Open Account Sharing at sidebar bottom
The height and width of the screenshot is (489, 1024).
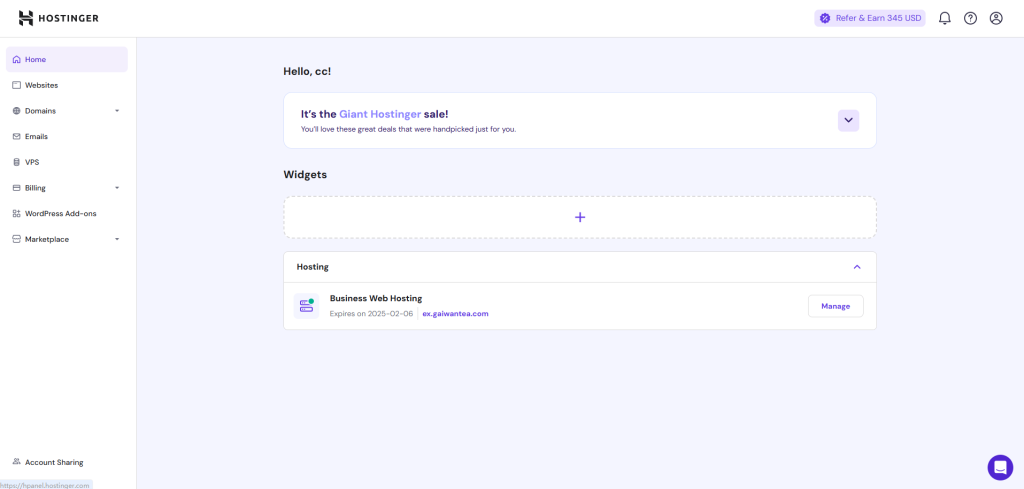click(x=54, y=462)
